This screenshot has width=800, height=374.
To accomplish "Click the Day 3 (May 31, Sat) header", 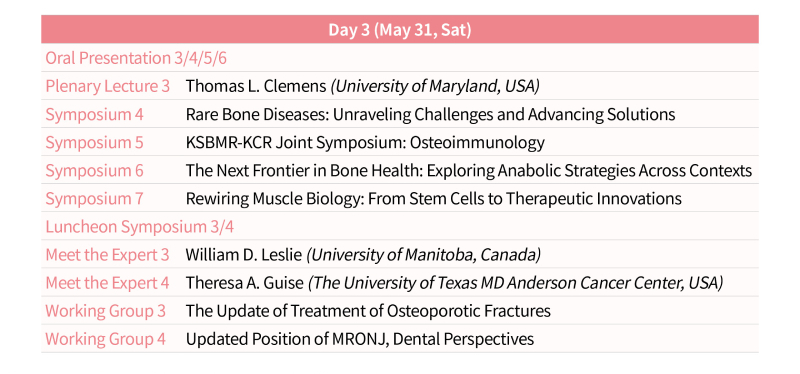I will tap(399, 30).
